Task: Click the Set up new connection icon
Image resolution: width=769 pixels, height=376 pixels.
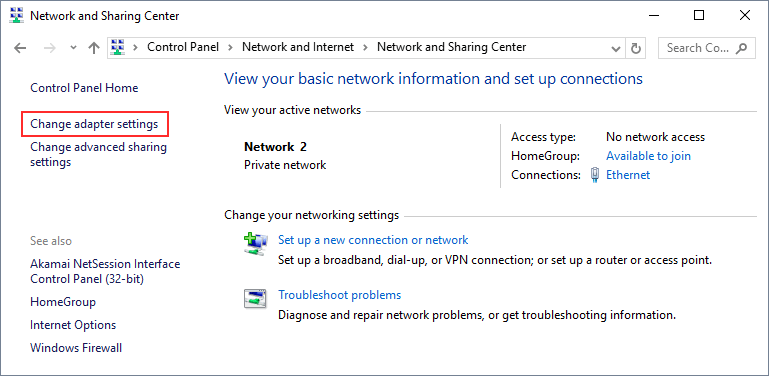Action: tap(255, 245)
